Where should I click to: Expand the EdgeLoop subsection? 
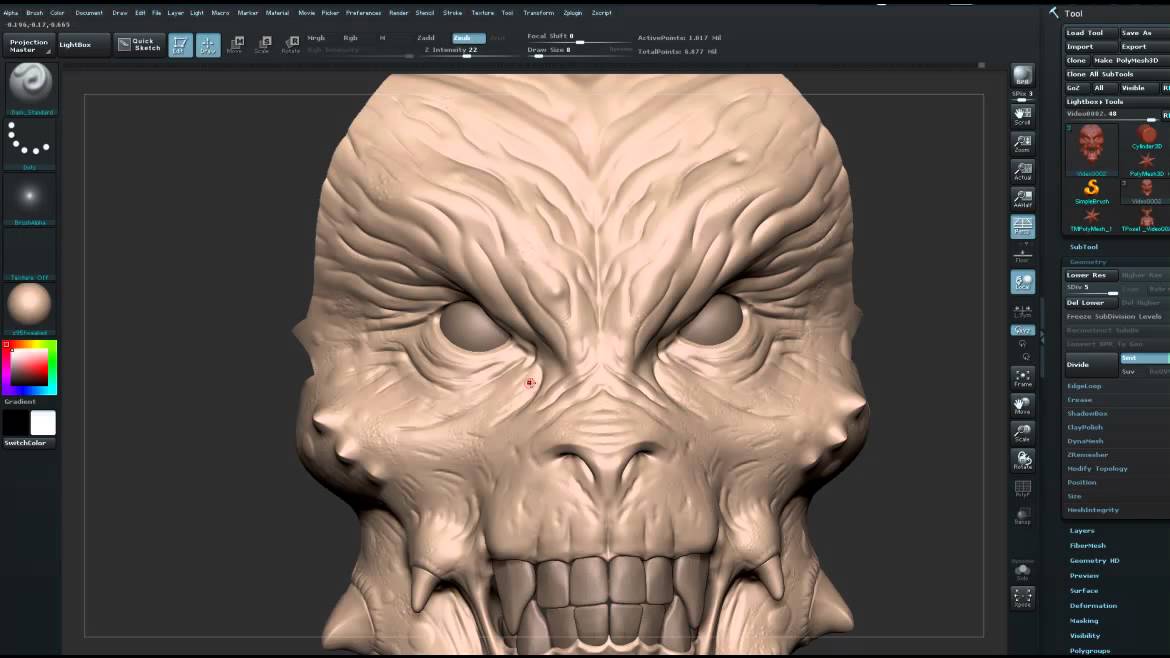point(1084,386)
